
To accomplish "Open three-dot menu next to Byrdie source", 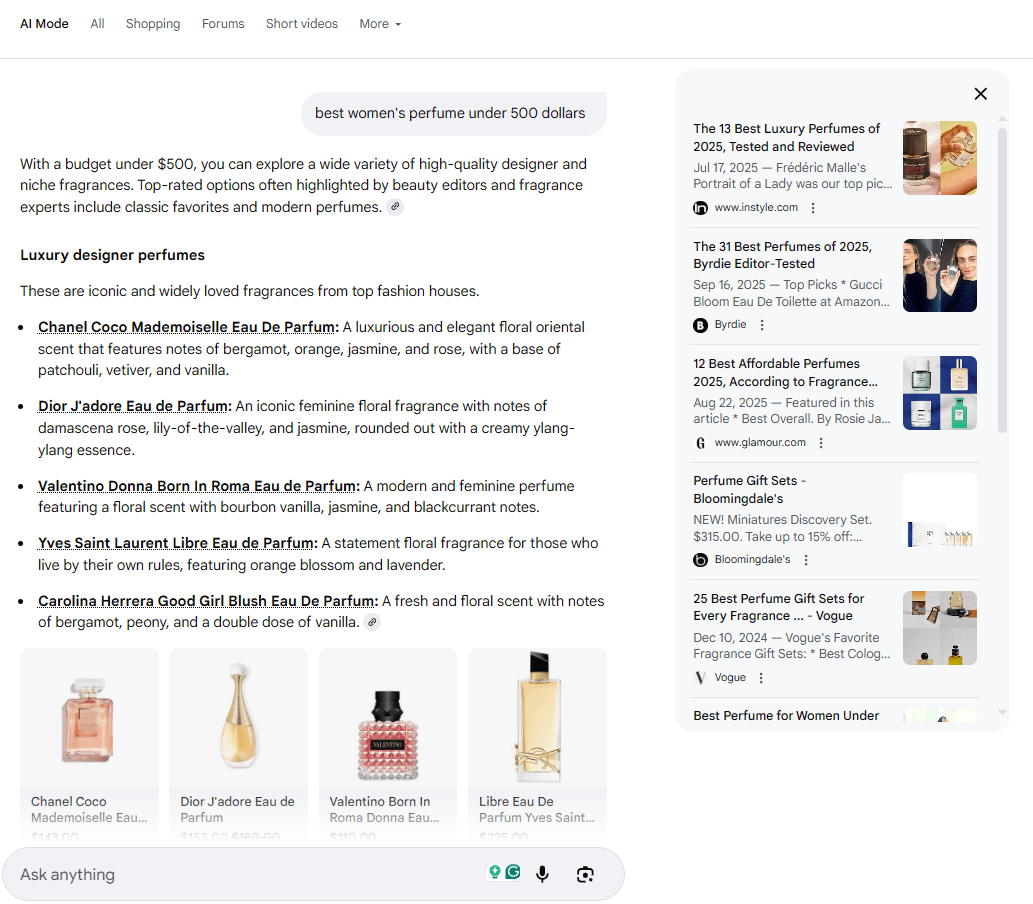I will [762, 325].
